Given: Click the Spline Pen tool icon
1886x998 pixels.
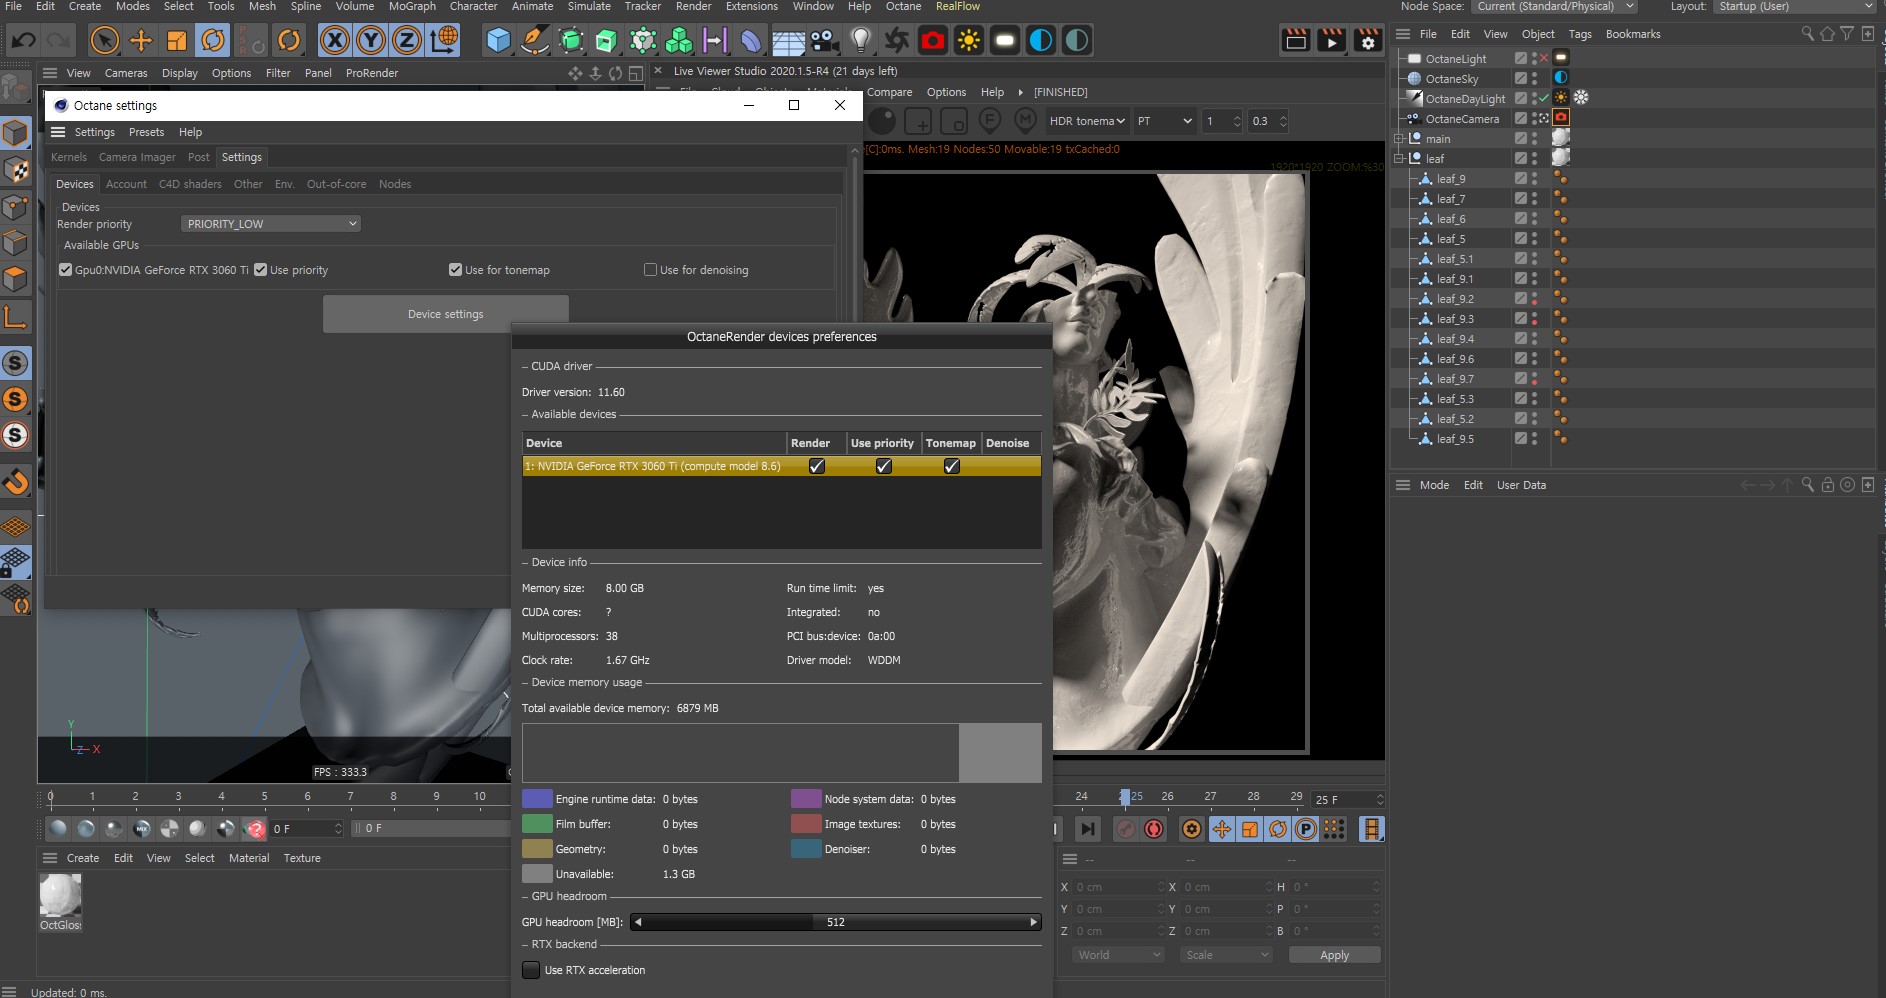Looking at the screenshot, I should [x=535, y=40].
